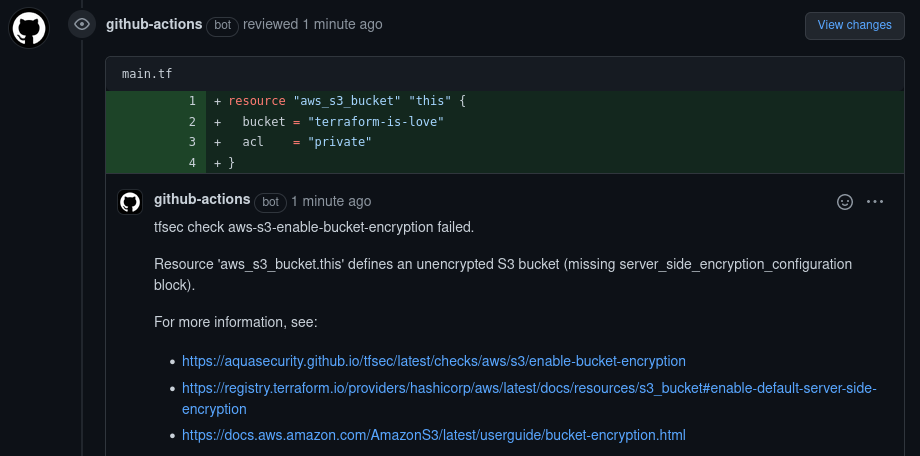Image resolution: width=920 pixels, height=456 pixels.
Task: Open the Terraform registry s3_bucket link
Action: tap(528, 388)
